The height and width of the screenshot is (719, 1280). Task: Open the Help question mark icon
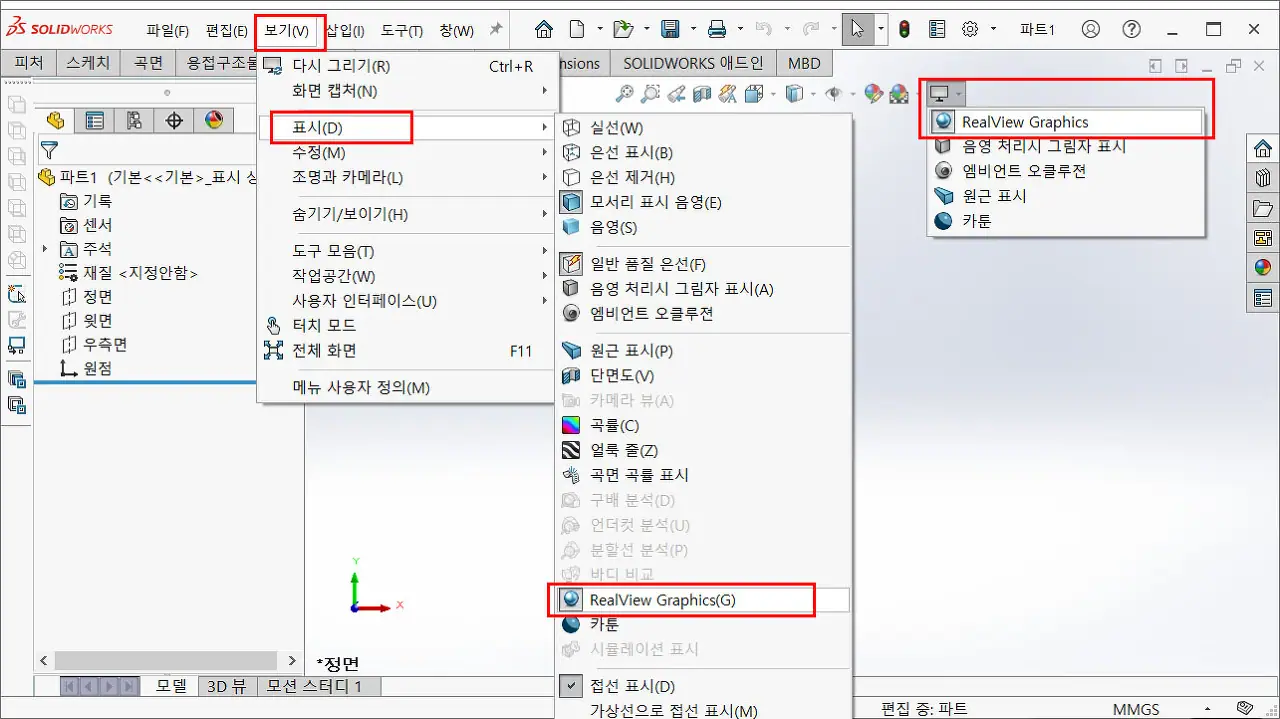click(1131, 29)
